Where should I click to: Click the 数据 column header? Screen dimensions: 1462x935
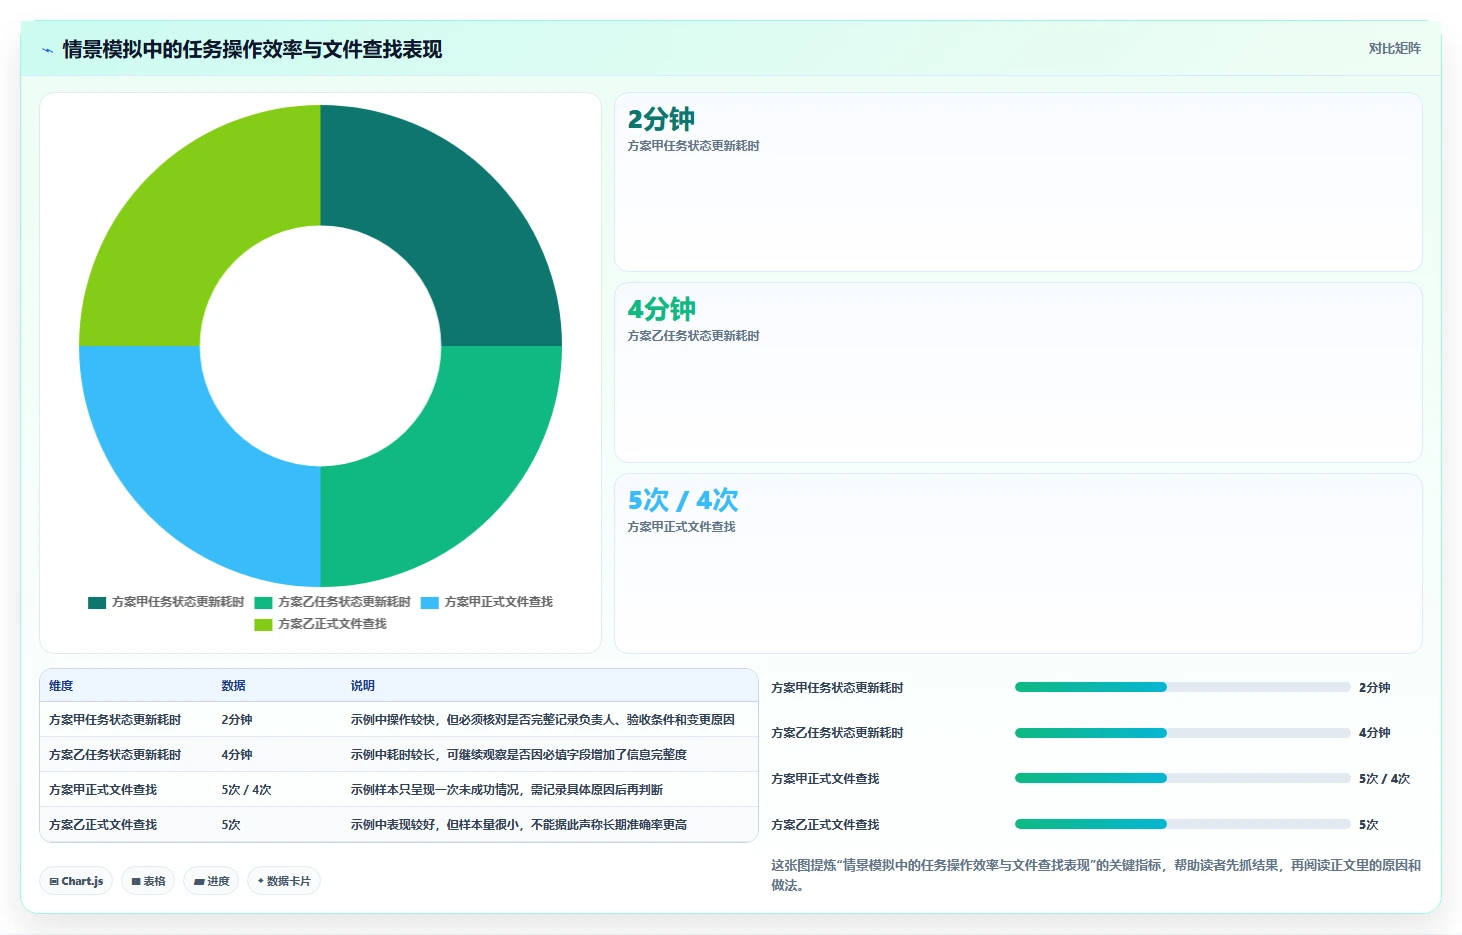tap(233, 686)
